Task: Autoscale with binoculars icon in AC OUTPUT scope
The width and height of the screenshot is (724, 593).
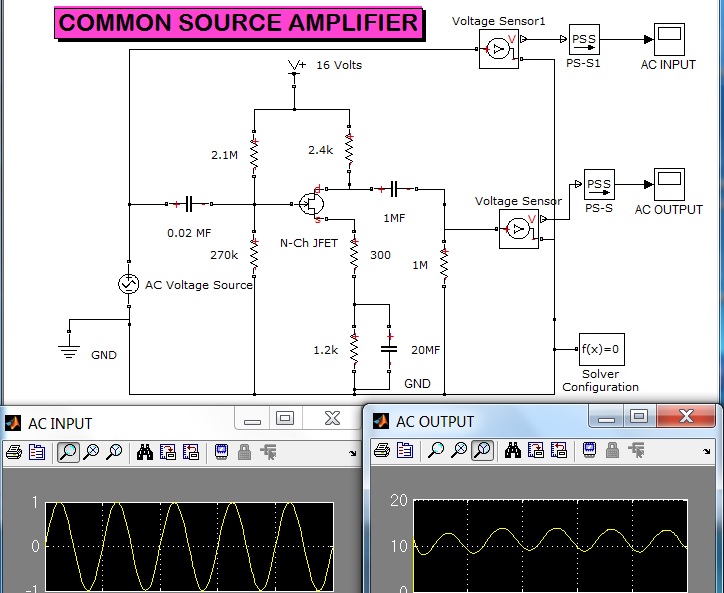Action: click(513, 450)
